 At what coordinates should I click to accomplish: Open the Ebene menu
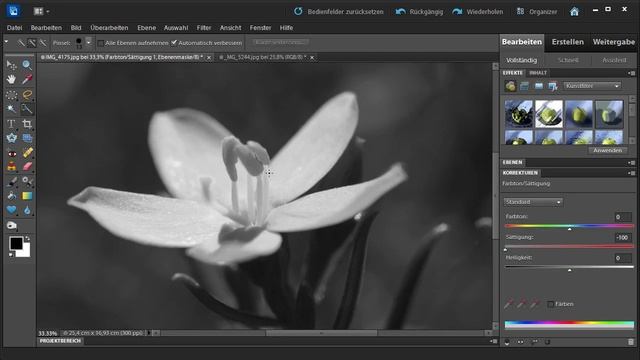147,28
